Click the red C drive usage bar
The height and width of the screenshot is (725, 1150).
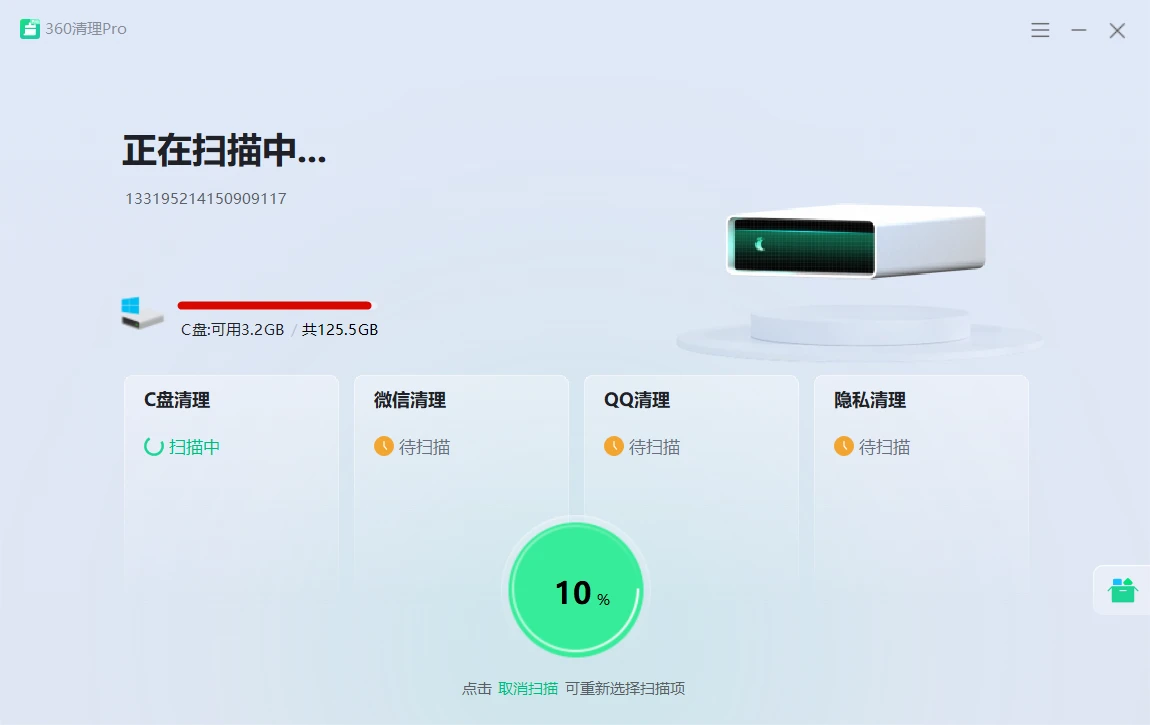click(x=274, y=305)
